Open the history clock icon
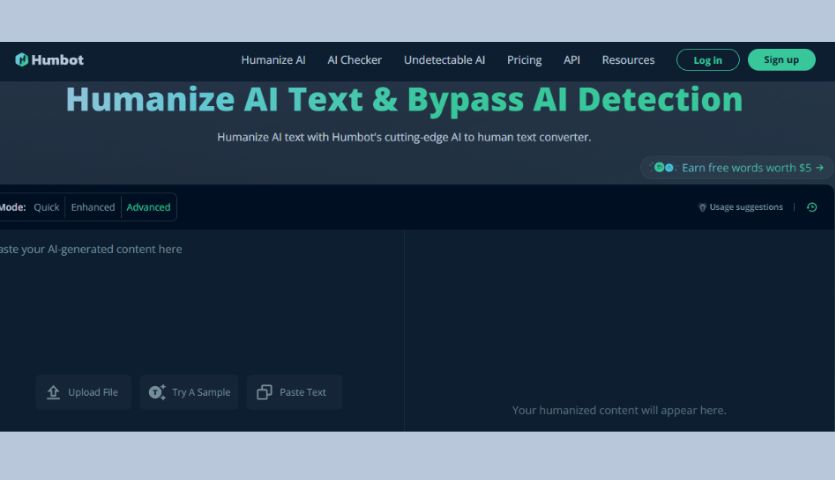 click(812, 207)
